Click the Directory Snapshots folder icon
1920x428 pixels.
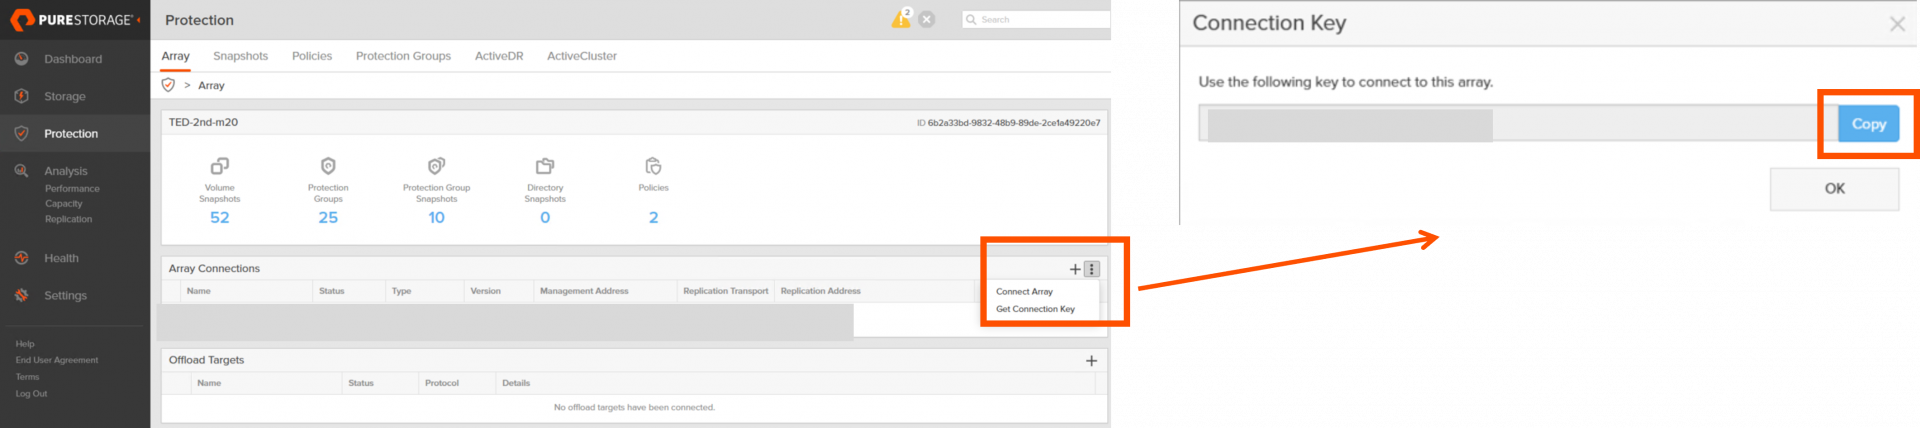coord(545,166)
